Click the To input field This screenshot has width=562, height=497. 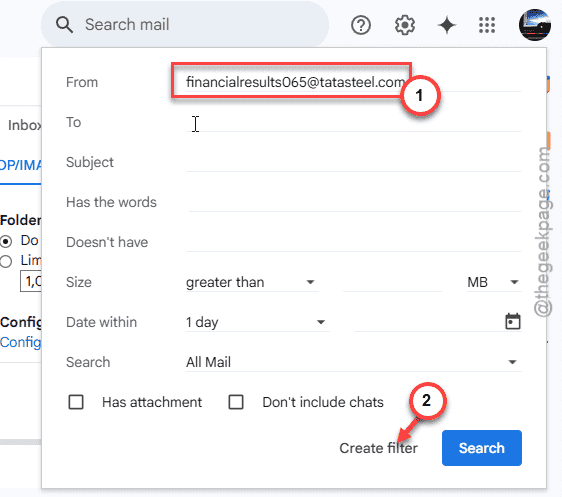(353, 123)
